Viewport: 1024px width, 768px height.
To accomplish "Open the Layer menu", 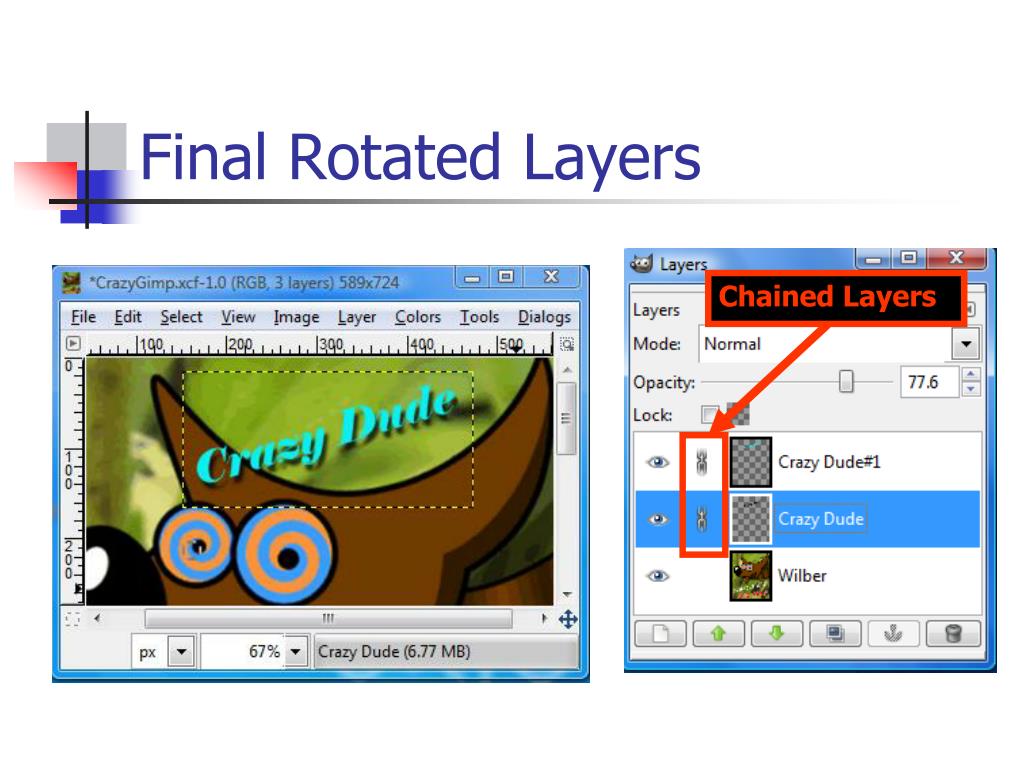I will coord(357,317).
